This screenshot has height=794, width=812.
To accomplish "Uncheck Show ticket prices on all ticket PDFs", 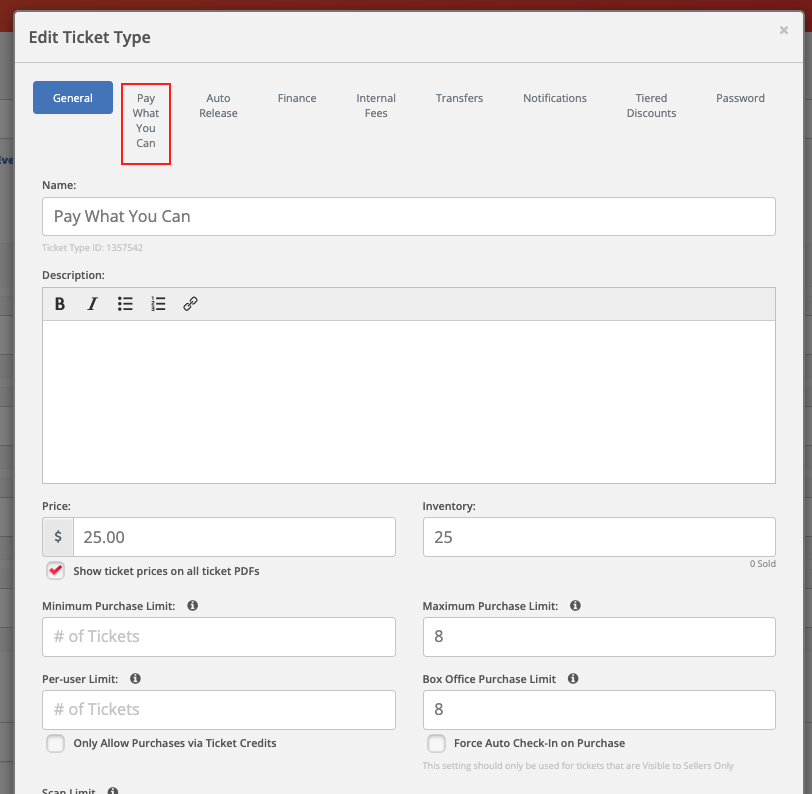I will 56,571.
